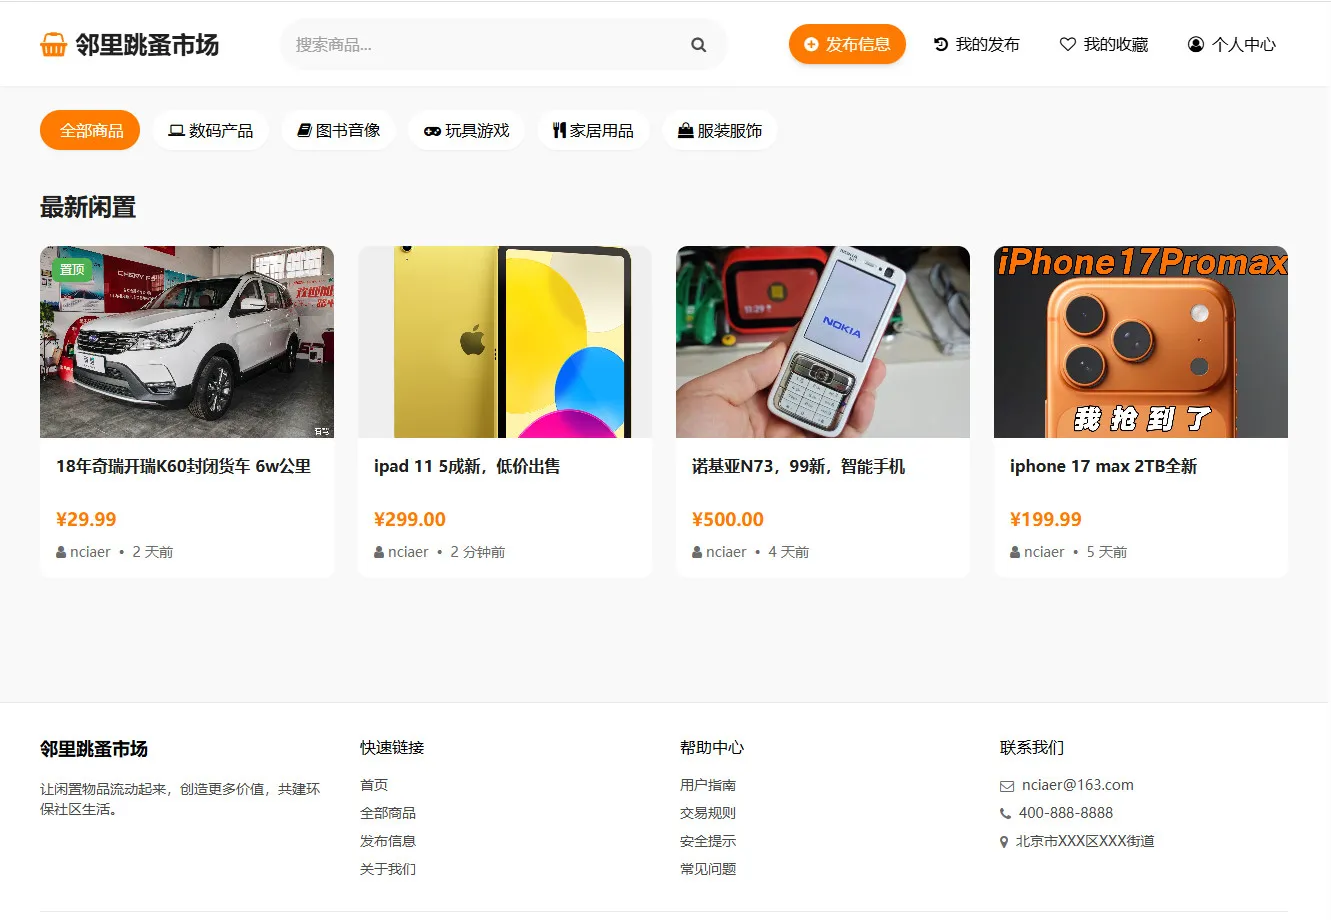The width and height of the screenshot is (1331, 920).
Task: Click the 联系我们 footer heading
Action: [1032, 748]
